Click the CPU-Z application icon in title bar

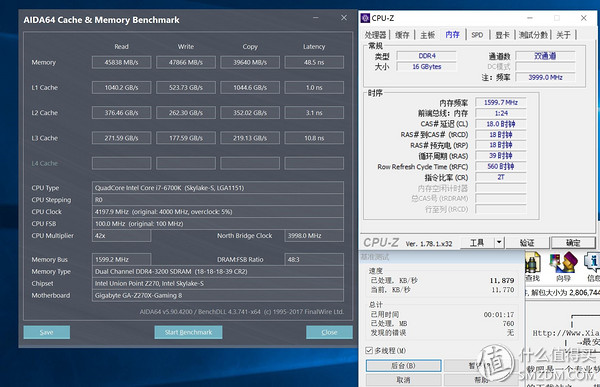pos(365,18)
